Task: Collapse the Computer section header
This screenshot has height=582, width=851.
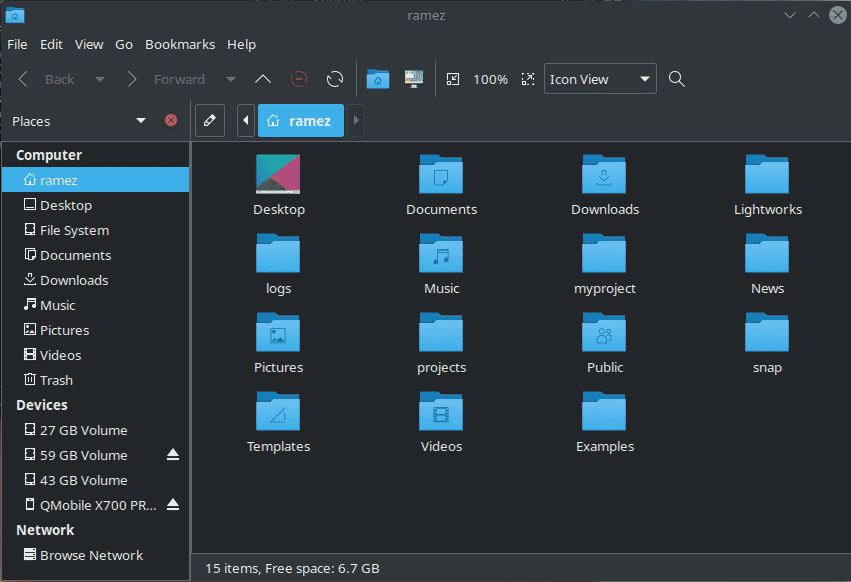Action: point(49,155)
